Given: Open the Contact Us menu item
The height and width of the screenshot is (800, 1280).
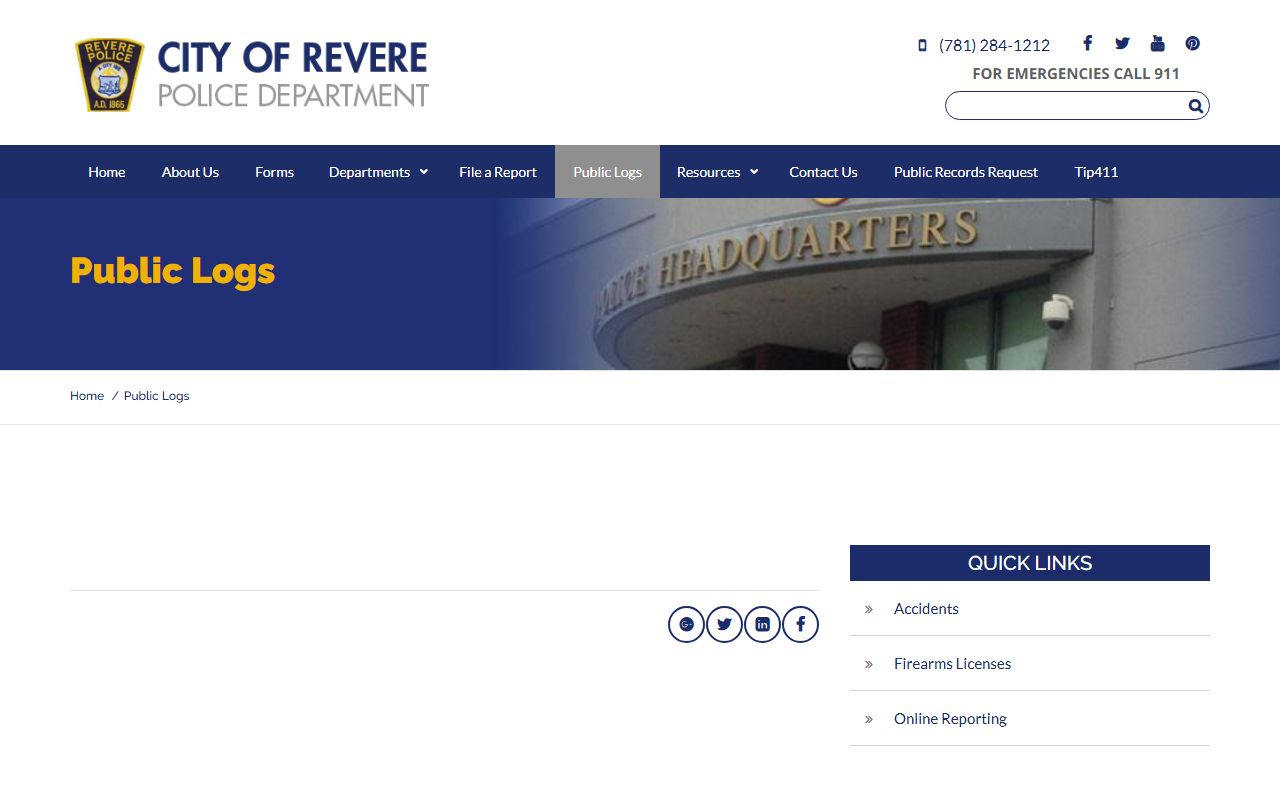Looking at the screenshot, I should click(x=823, y=172).
